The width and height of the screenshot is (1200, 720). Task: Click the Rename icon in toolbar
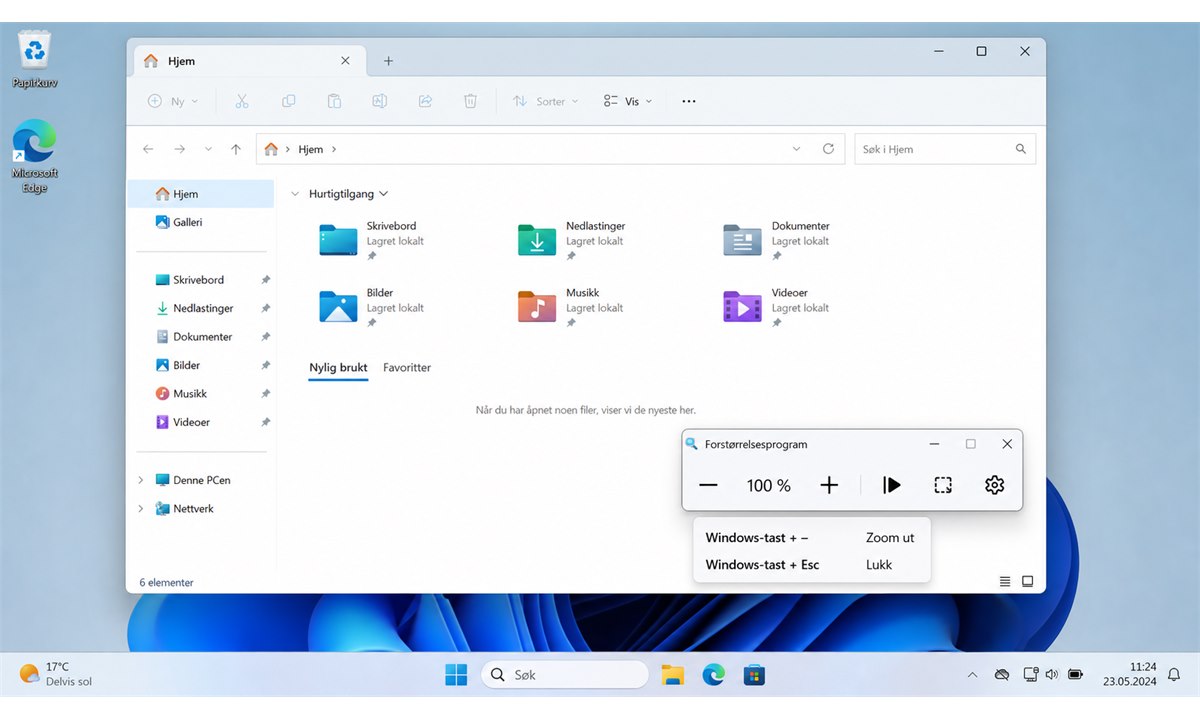pos(380,101)
